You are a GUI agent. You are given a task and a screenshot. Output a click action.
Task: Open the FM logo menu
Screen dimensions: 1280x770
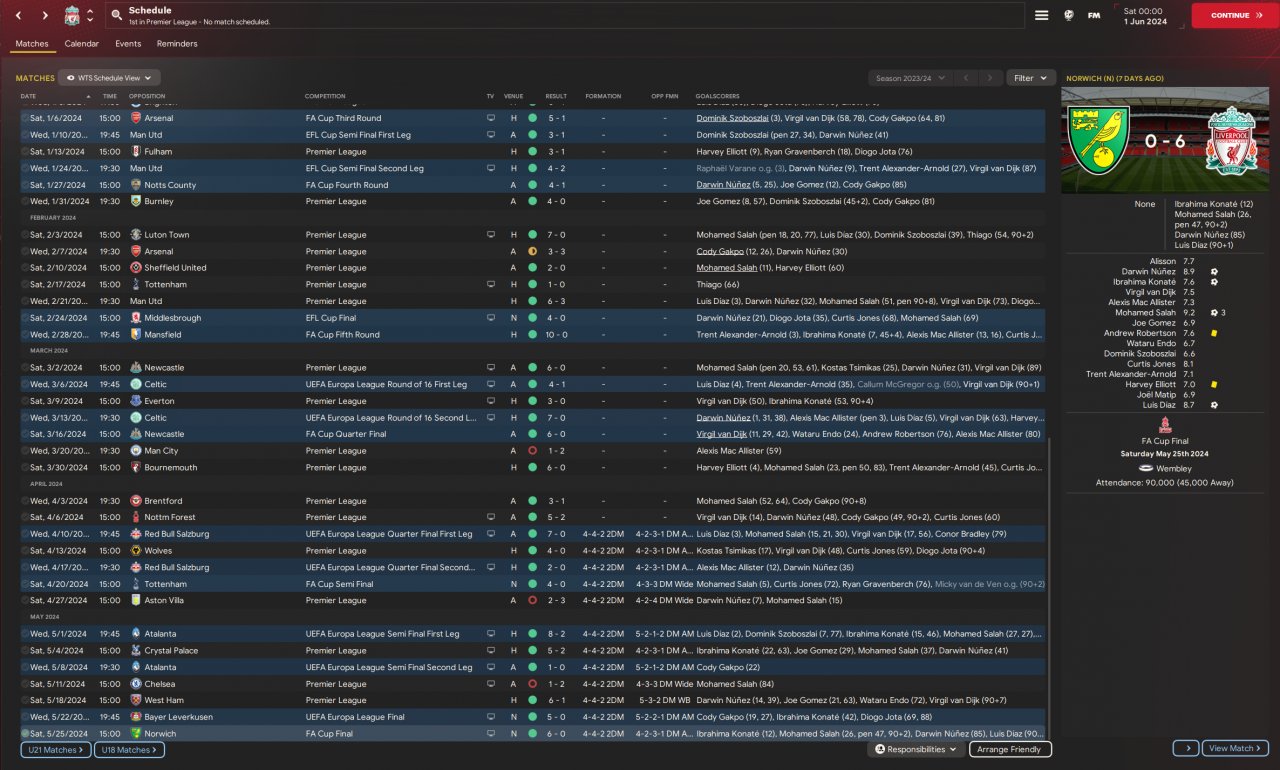[1095, 15]
